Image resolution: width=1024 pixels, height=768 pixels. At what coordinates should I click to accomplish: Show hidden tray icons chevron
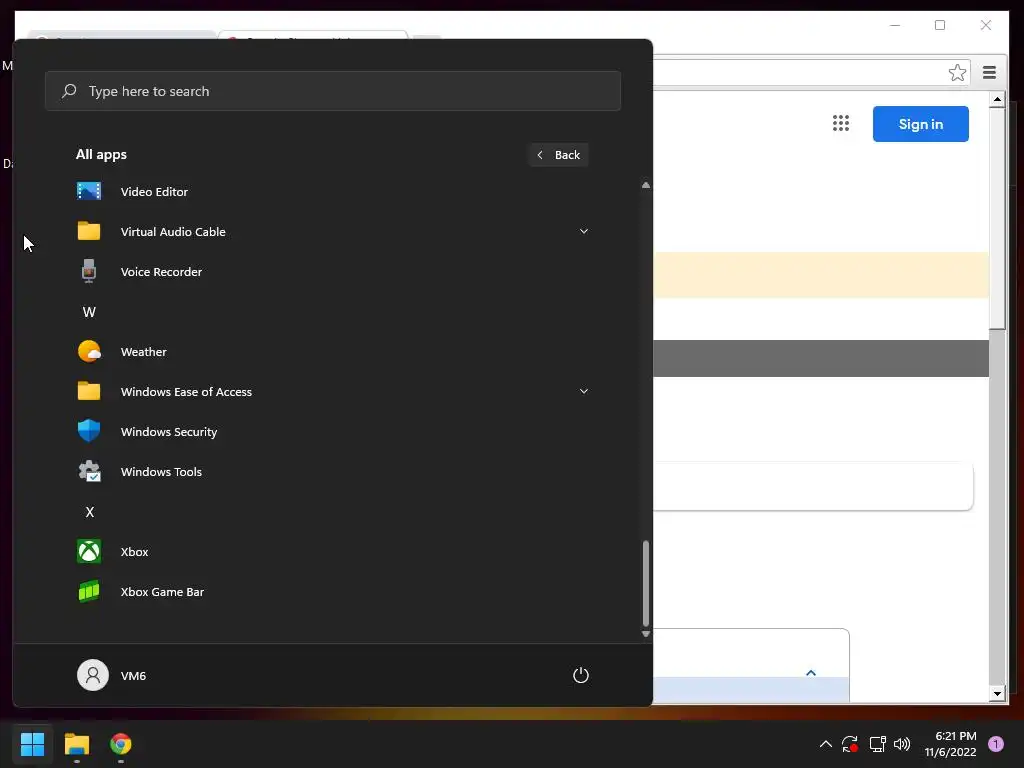point(825,744)
